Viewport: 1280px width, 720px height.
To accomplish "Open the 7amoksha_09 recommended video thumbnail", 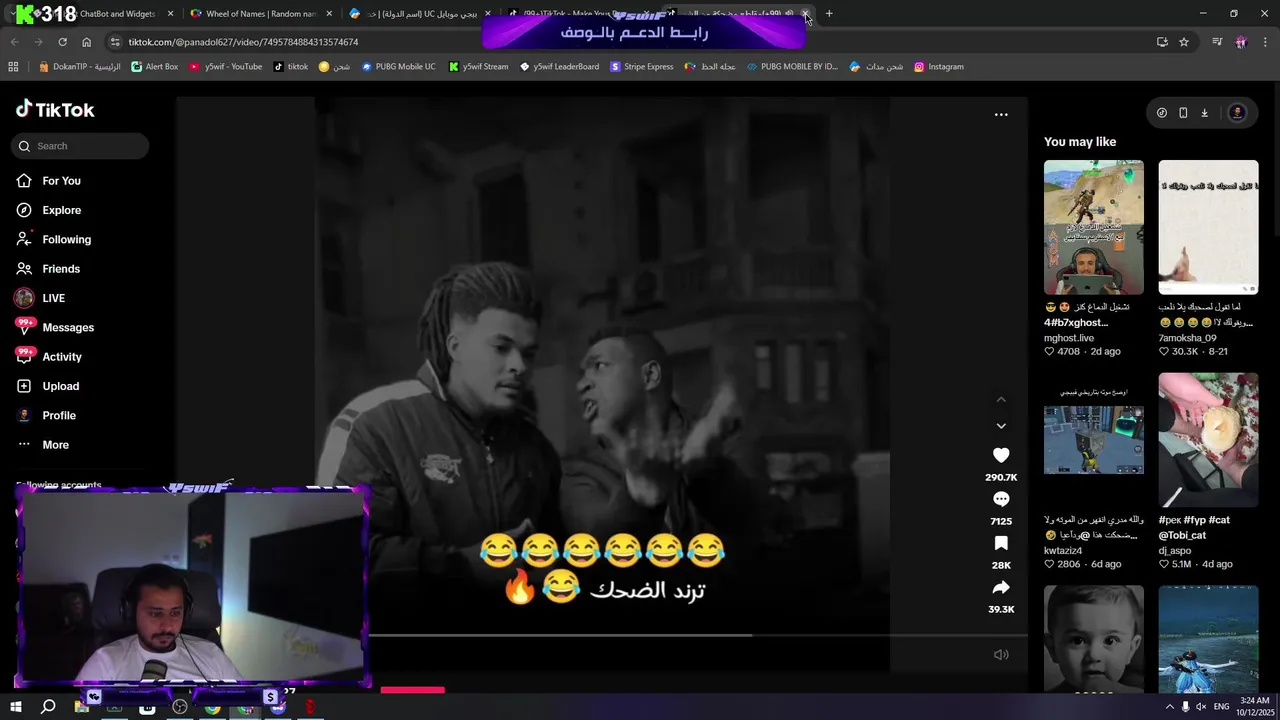I will [1208, 227].
